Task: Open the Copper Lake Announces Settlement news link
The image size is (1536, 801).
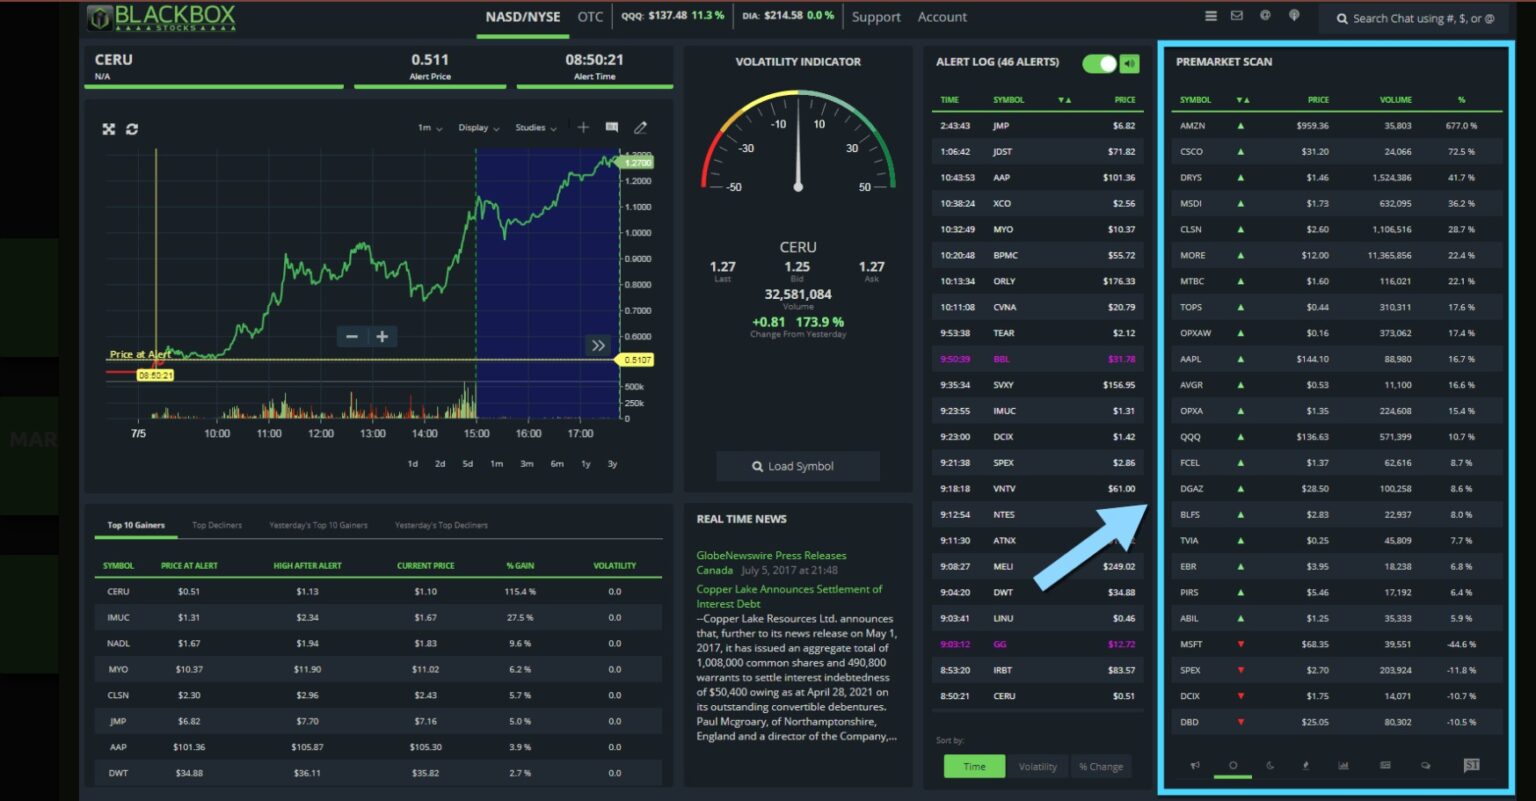Action: click(789, 596)
